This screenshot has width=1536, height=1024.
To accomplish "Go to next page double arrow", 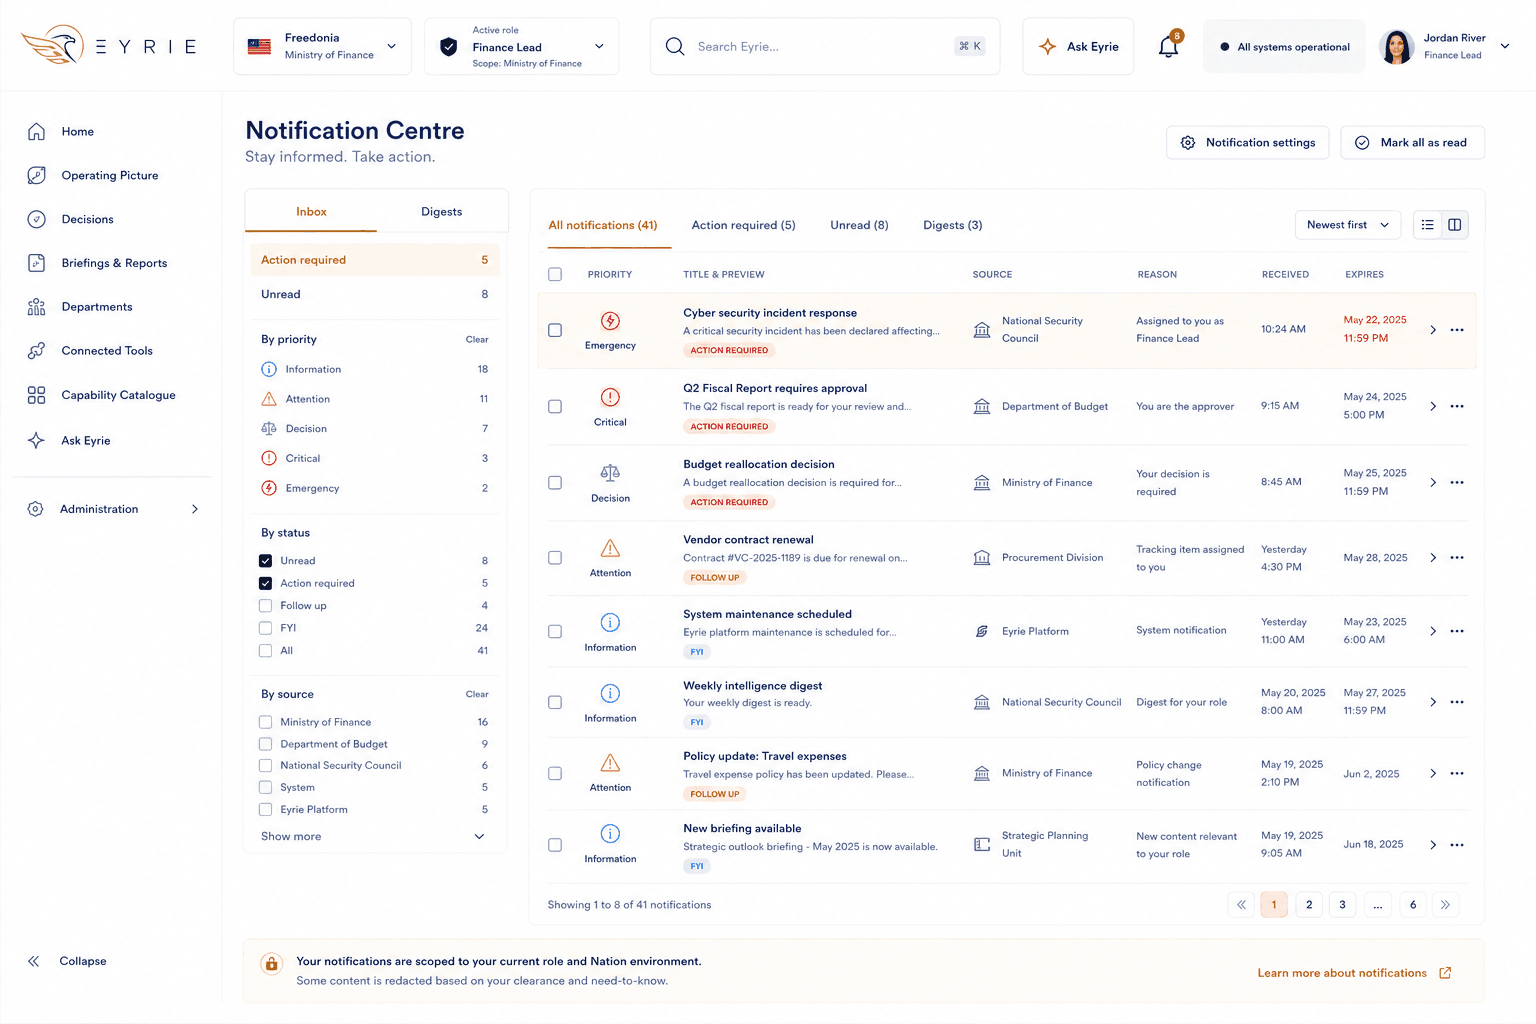I will point(1445,905).
